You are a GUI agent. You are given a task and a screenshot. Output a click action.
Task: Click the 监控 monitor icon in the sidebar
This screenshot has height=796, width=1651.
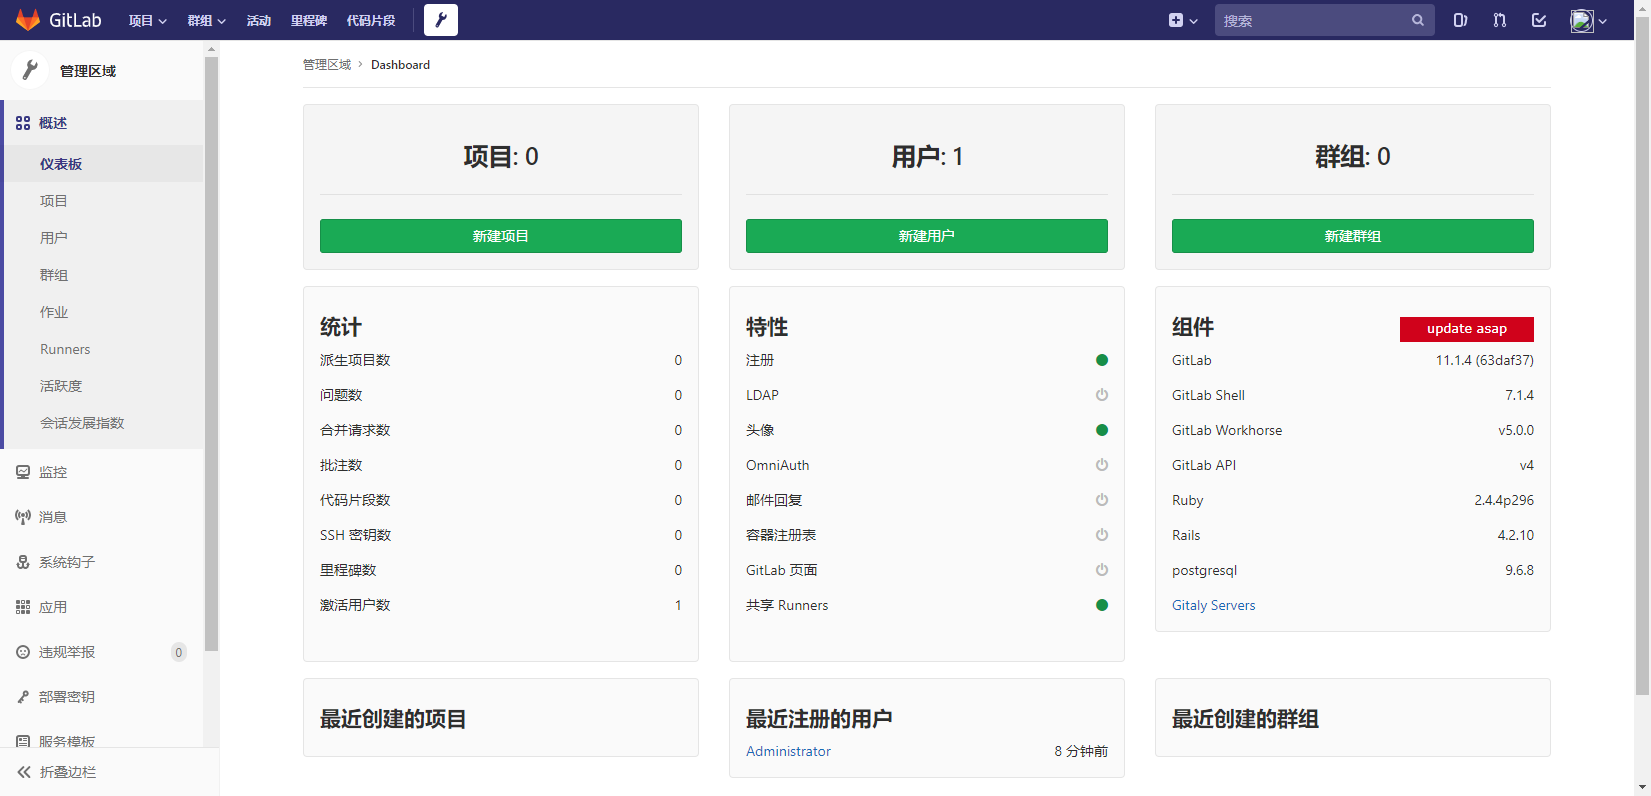[x=23, y=472]
